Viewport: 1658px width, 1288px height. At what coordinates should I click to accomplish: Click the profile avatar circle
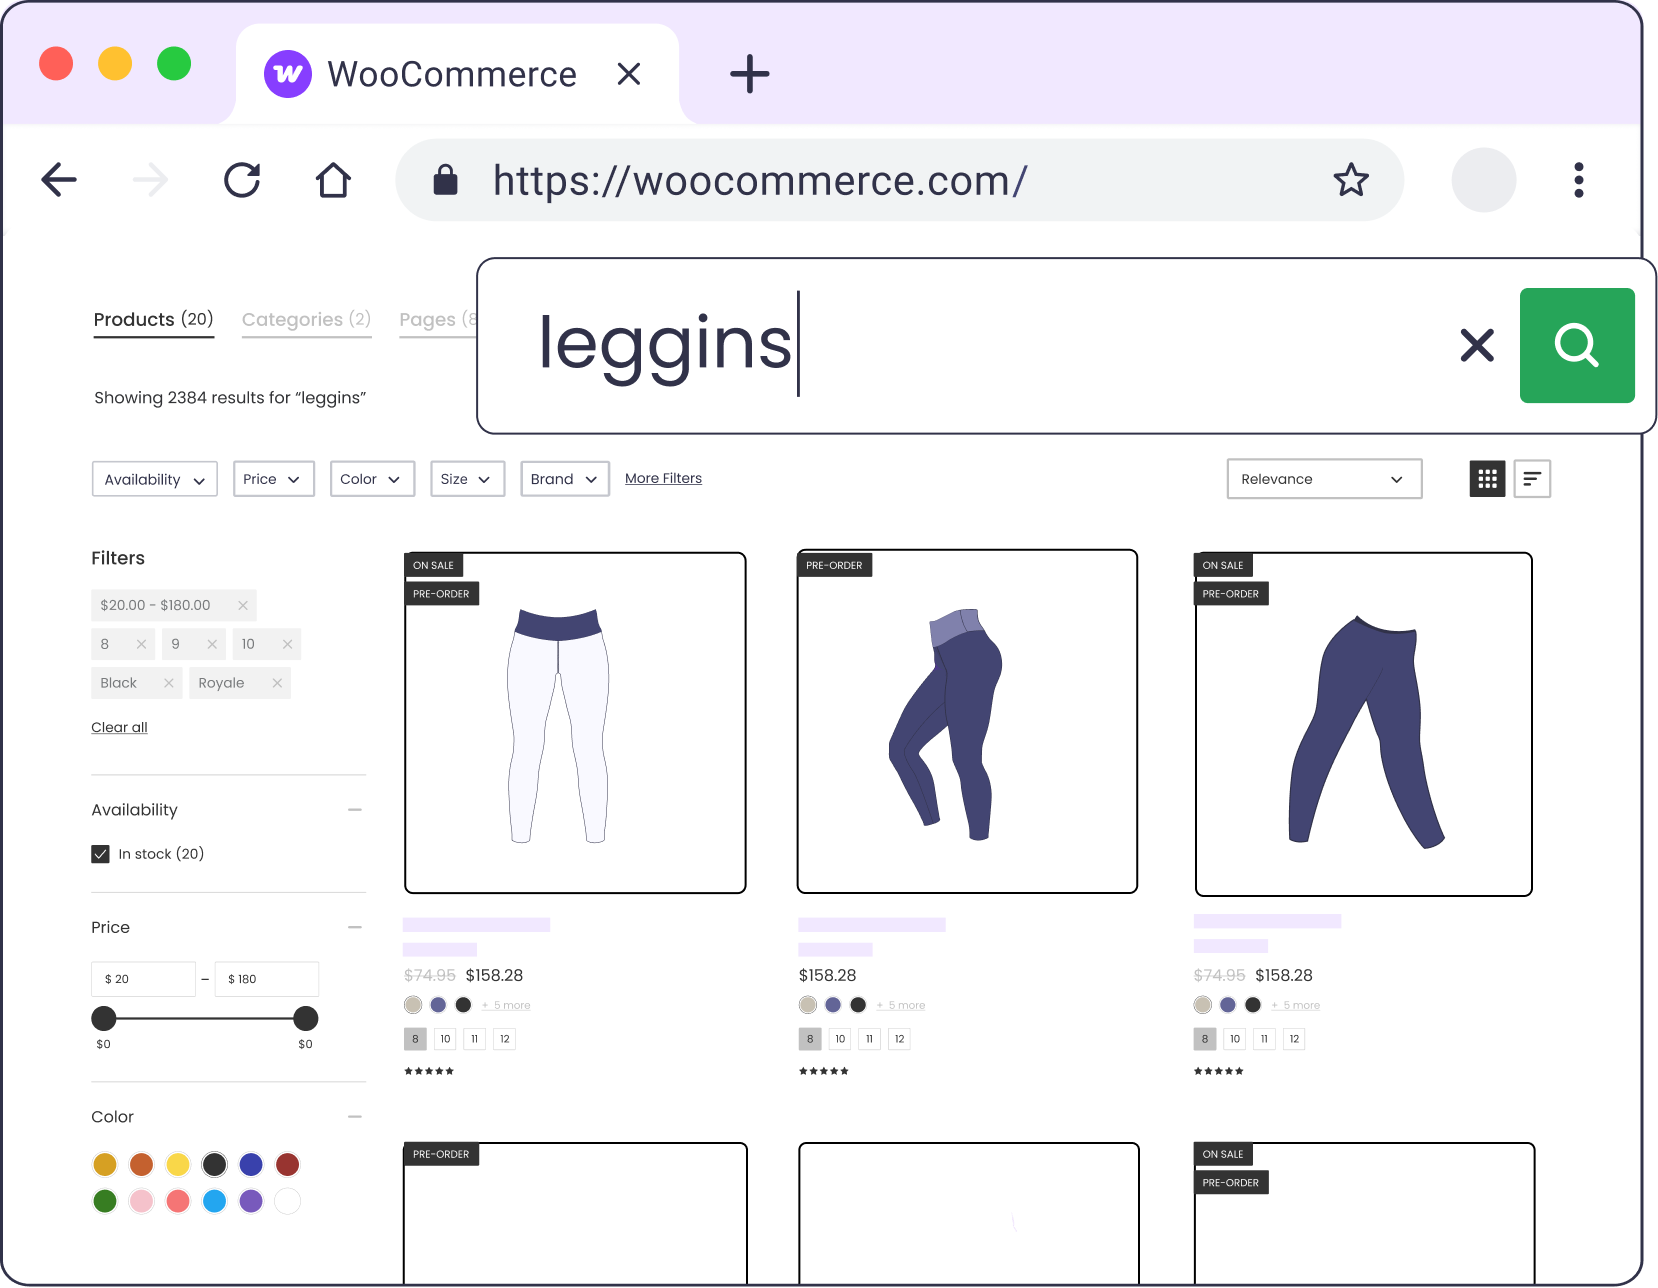1483,180
